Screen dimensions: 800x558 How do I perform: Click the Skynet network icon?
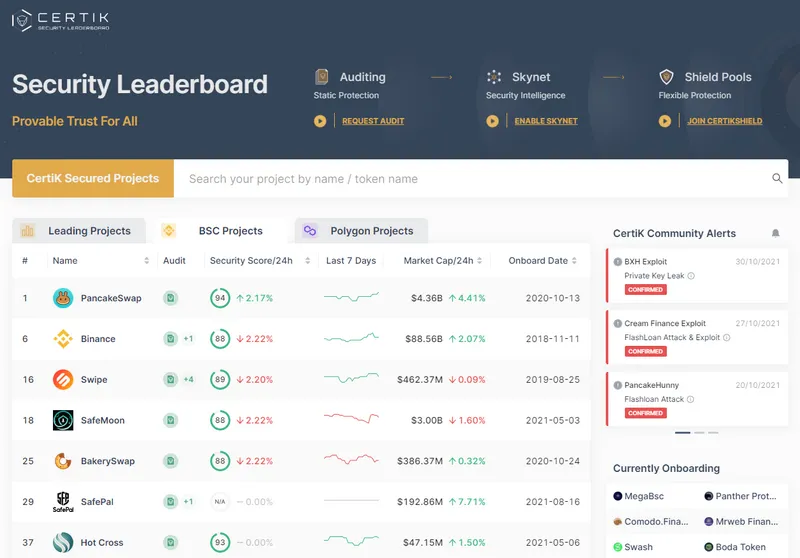(x=494, y=77)
